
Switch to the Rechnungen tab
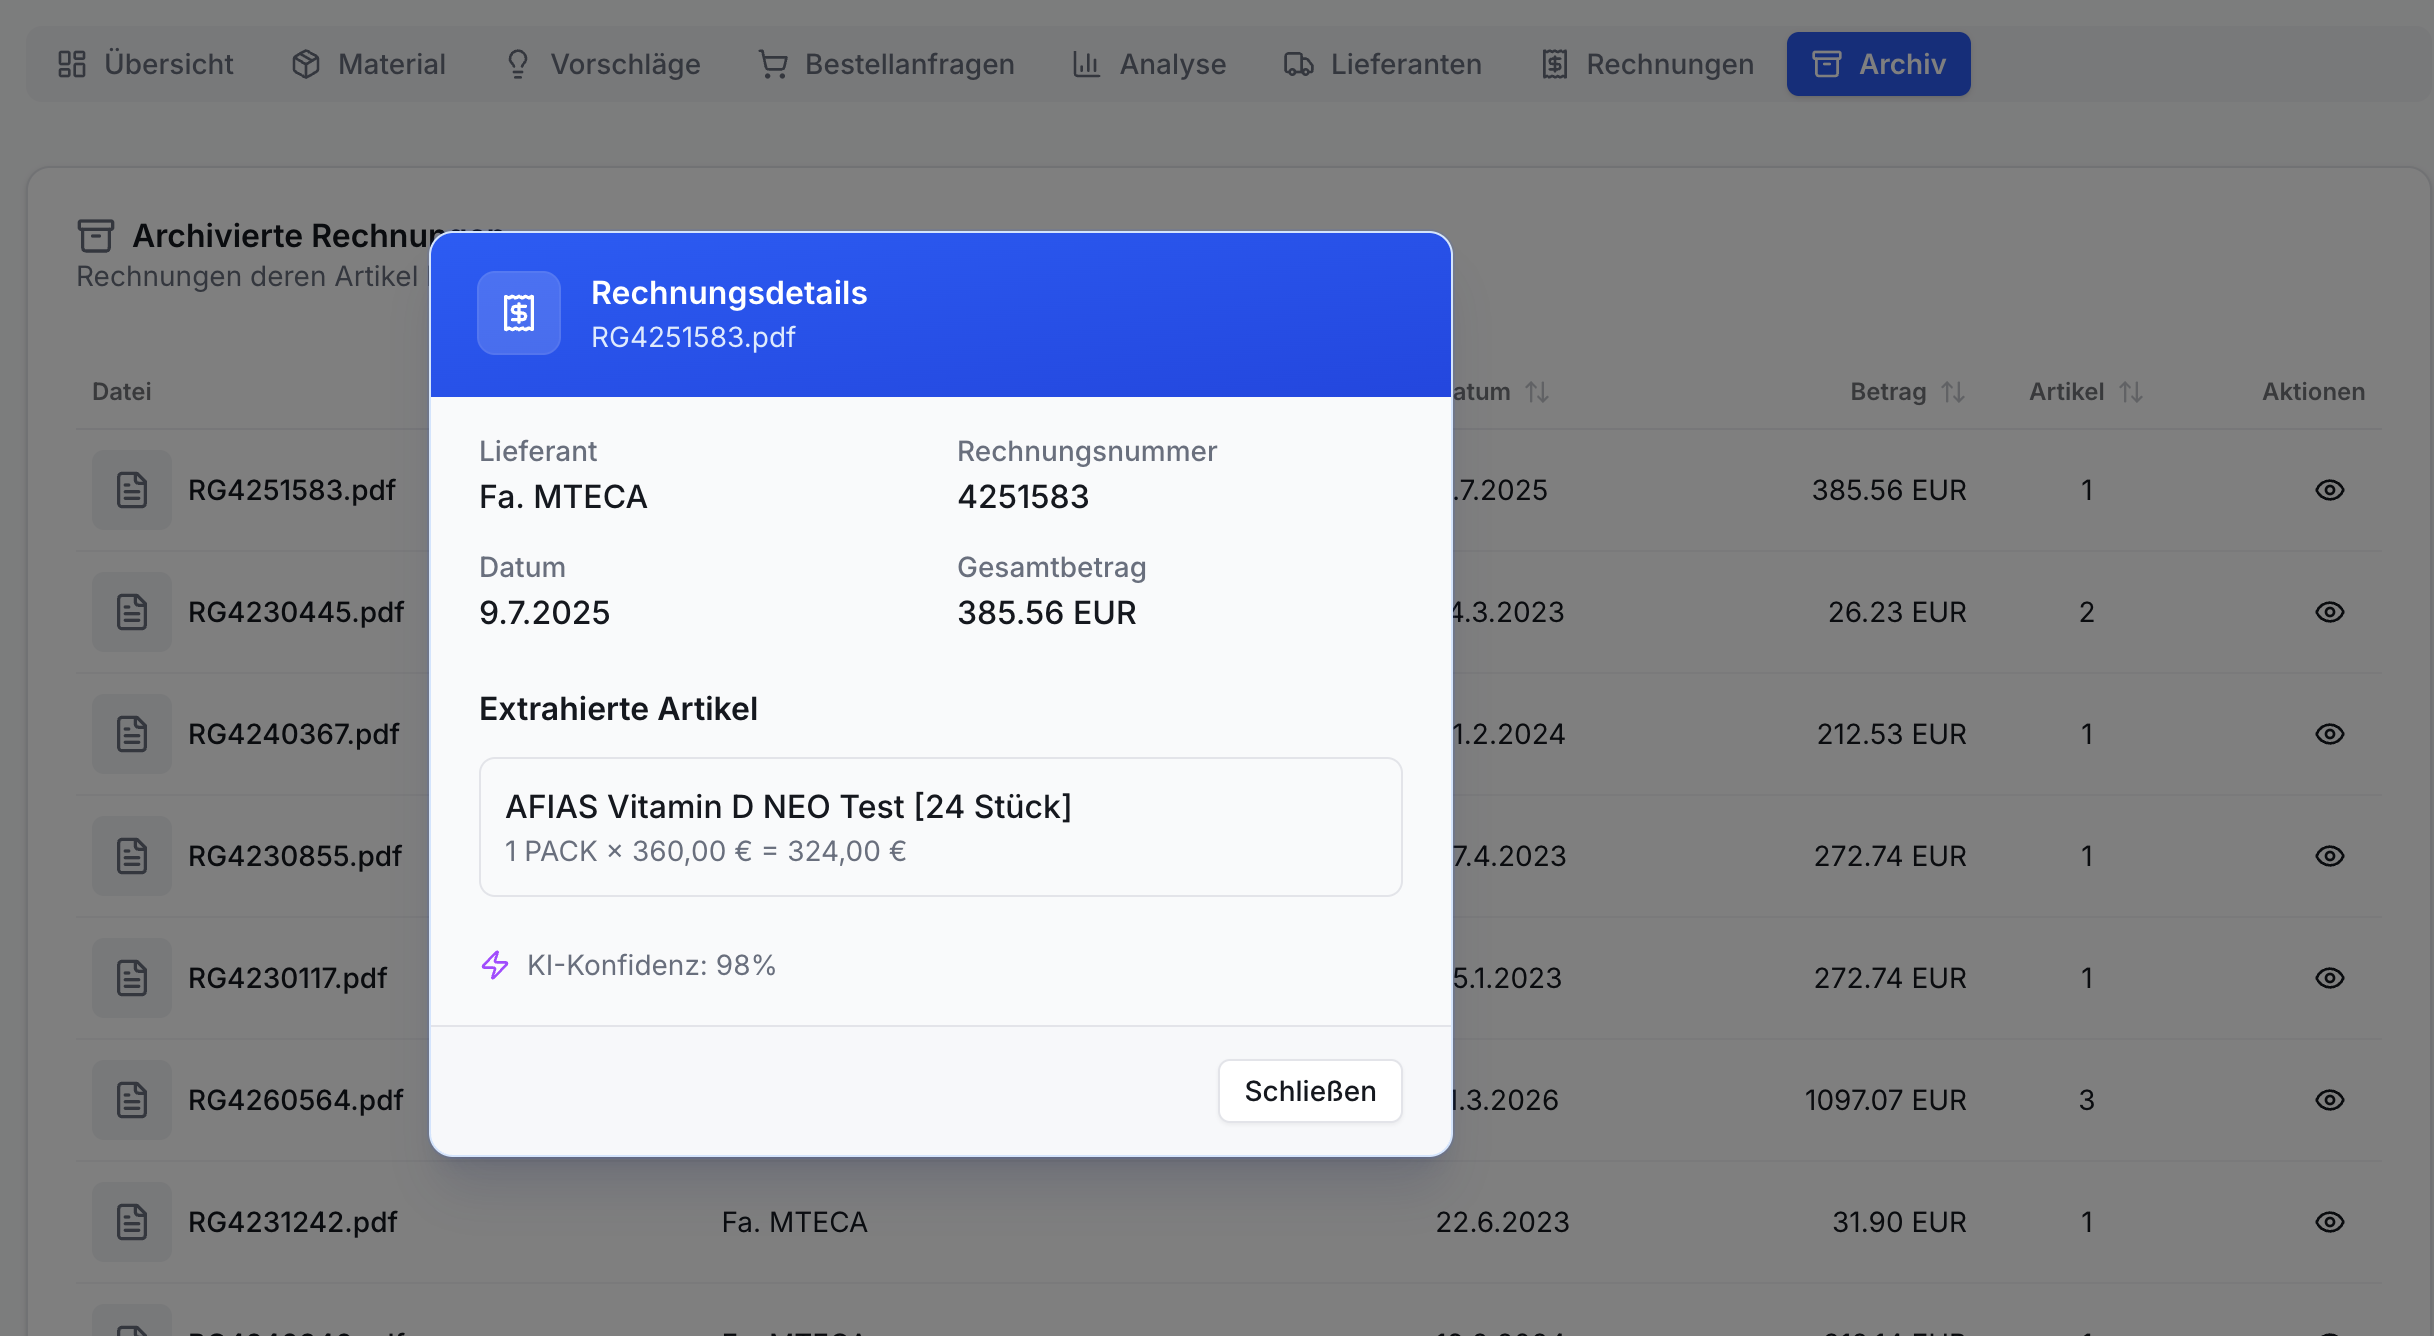[x=1647, y=64]
